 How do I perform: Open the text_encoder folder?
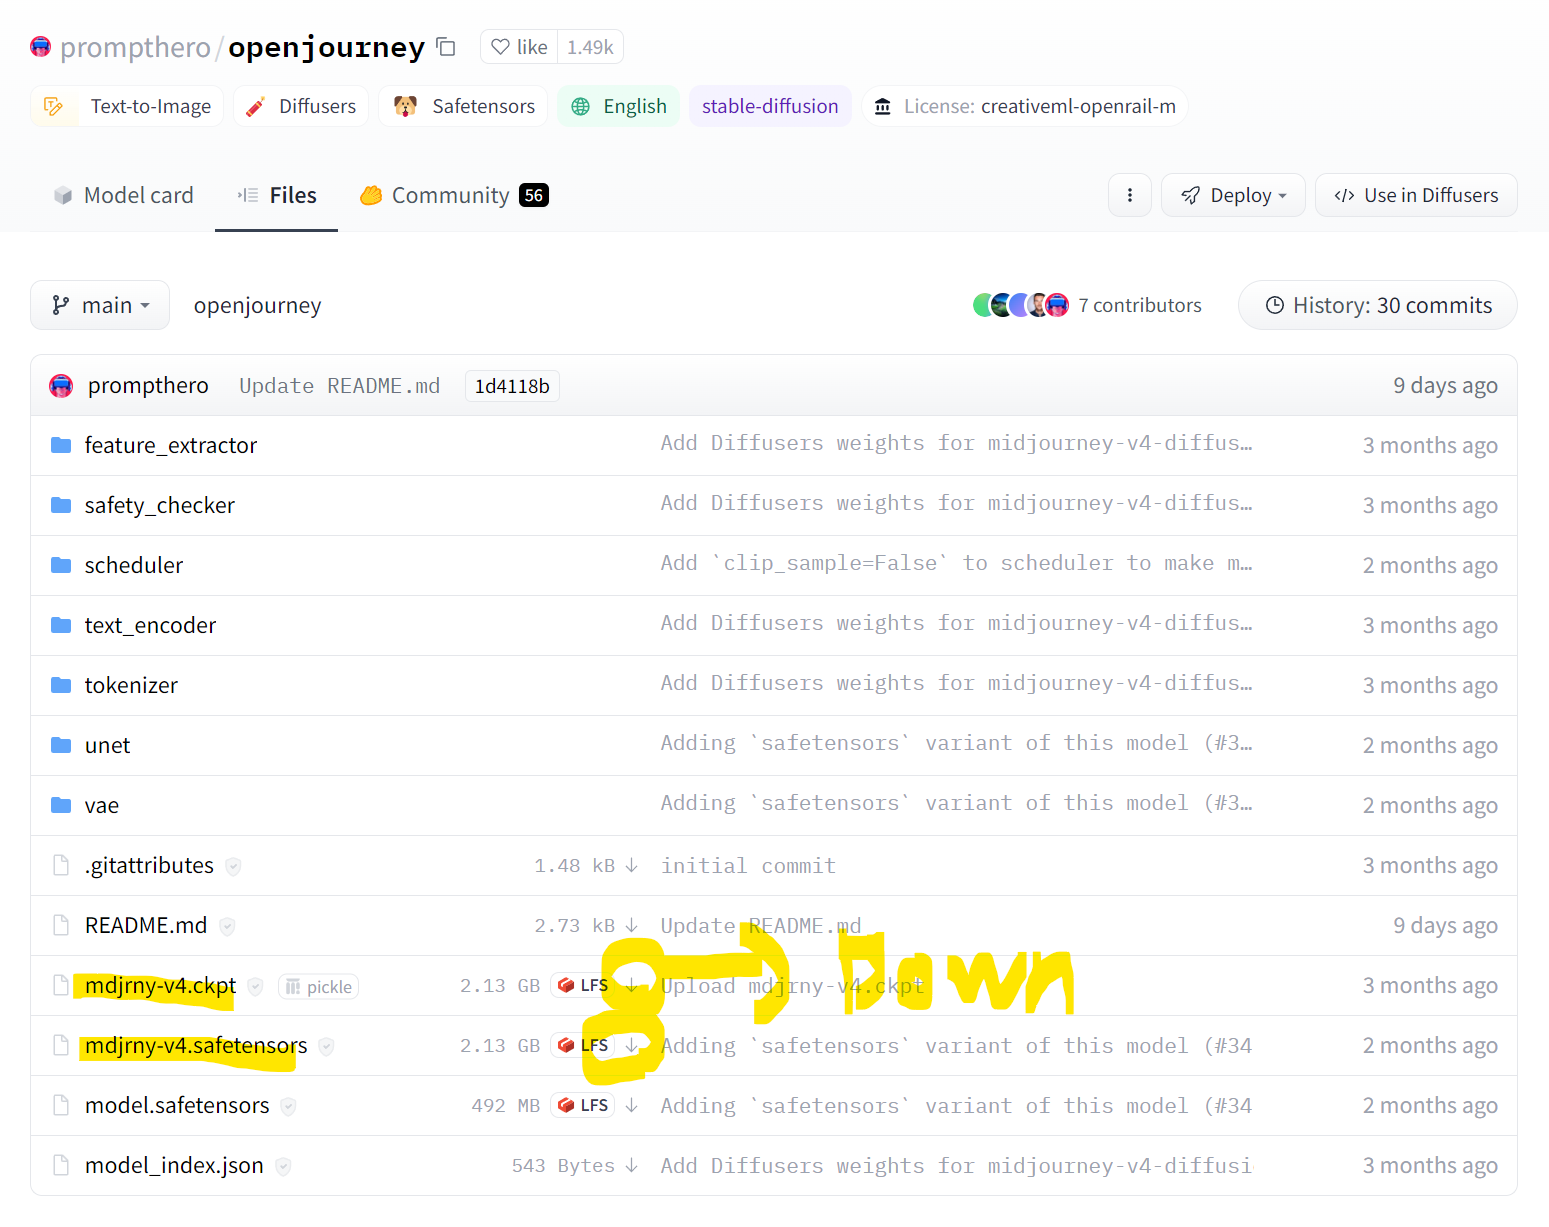150,625
